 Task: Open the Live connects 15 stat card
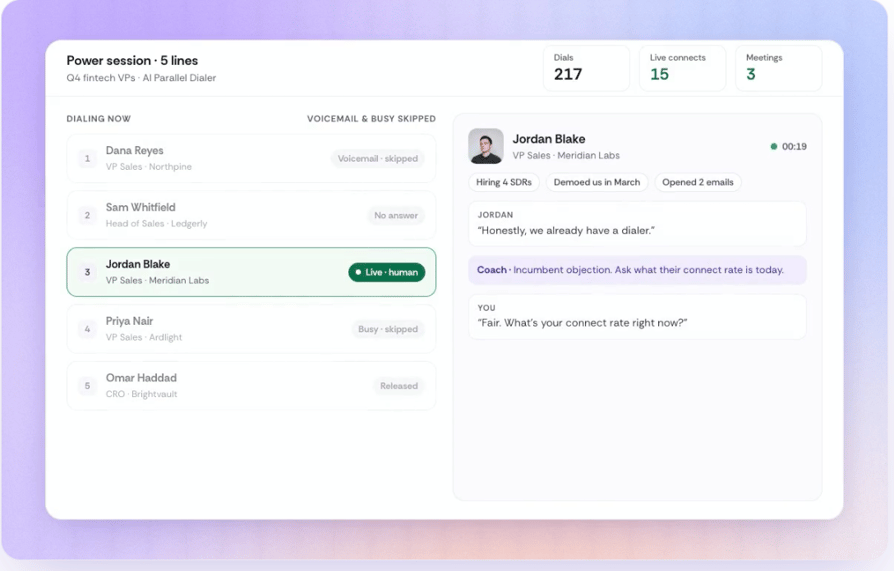point(682,68)
